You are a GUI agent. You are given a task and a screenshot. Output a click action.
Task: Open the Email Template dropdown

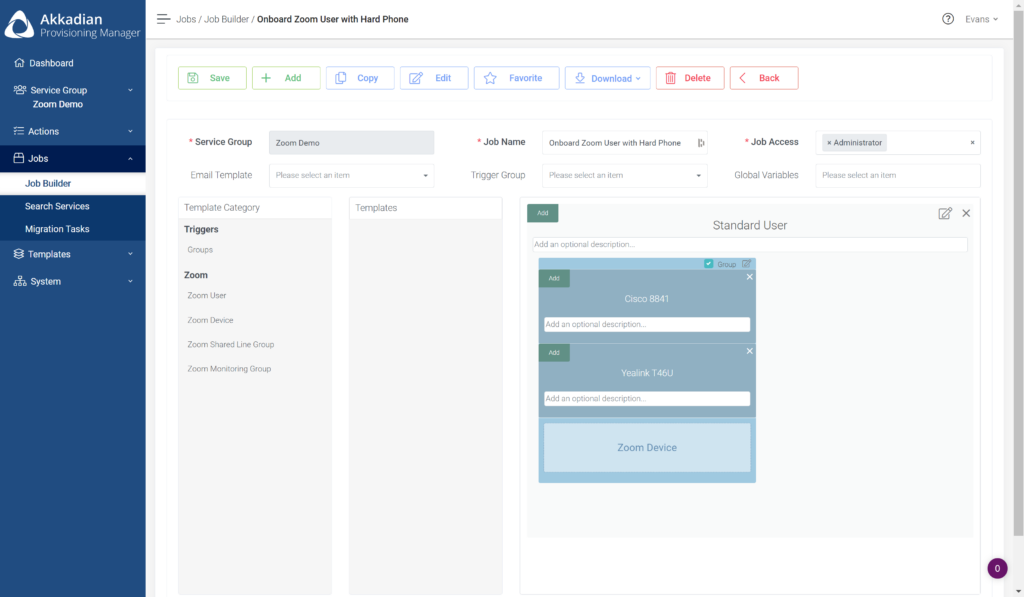(351, 174)
